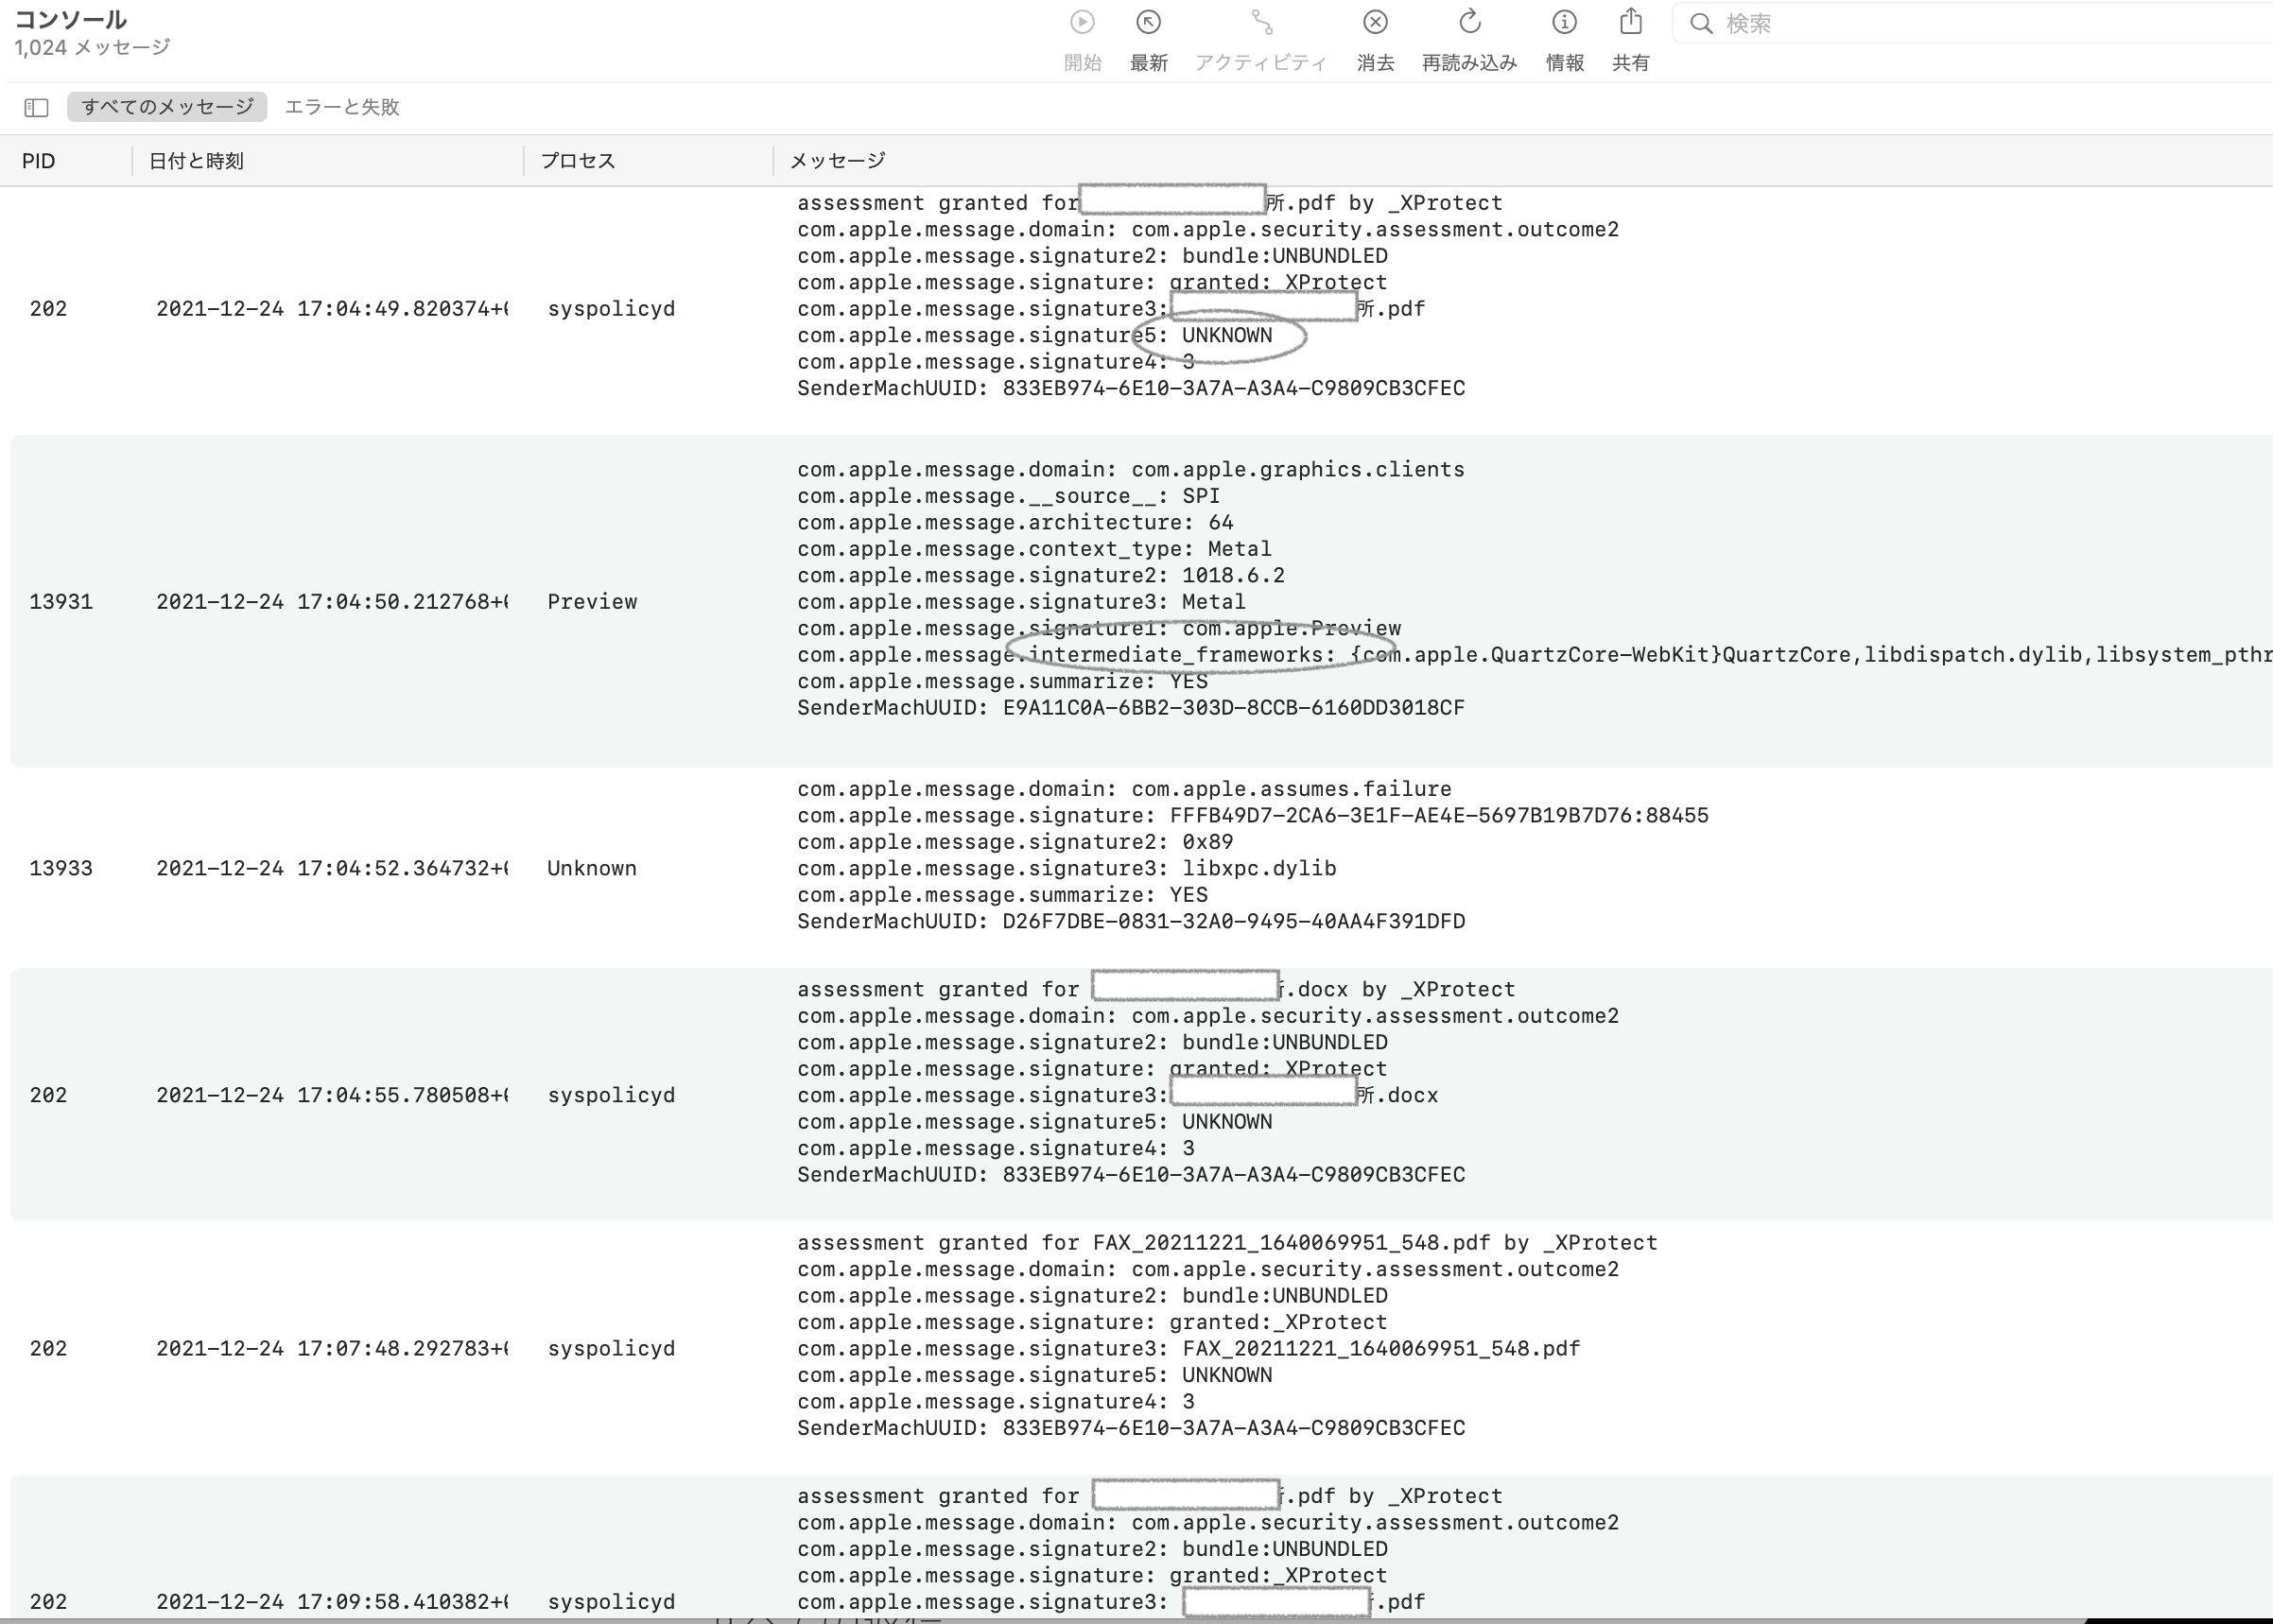Click the Latest (最新) toolbar icon
2273x1624 pixels.
coord(1148,23)
